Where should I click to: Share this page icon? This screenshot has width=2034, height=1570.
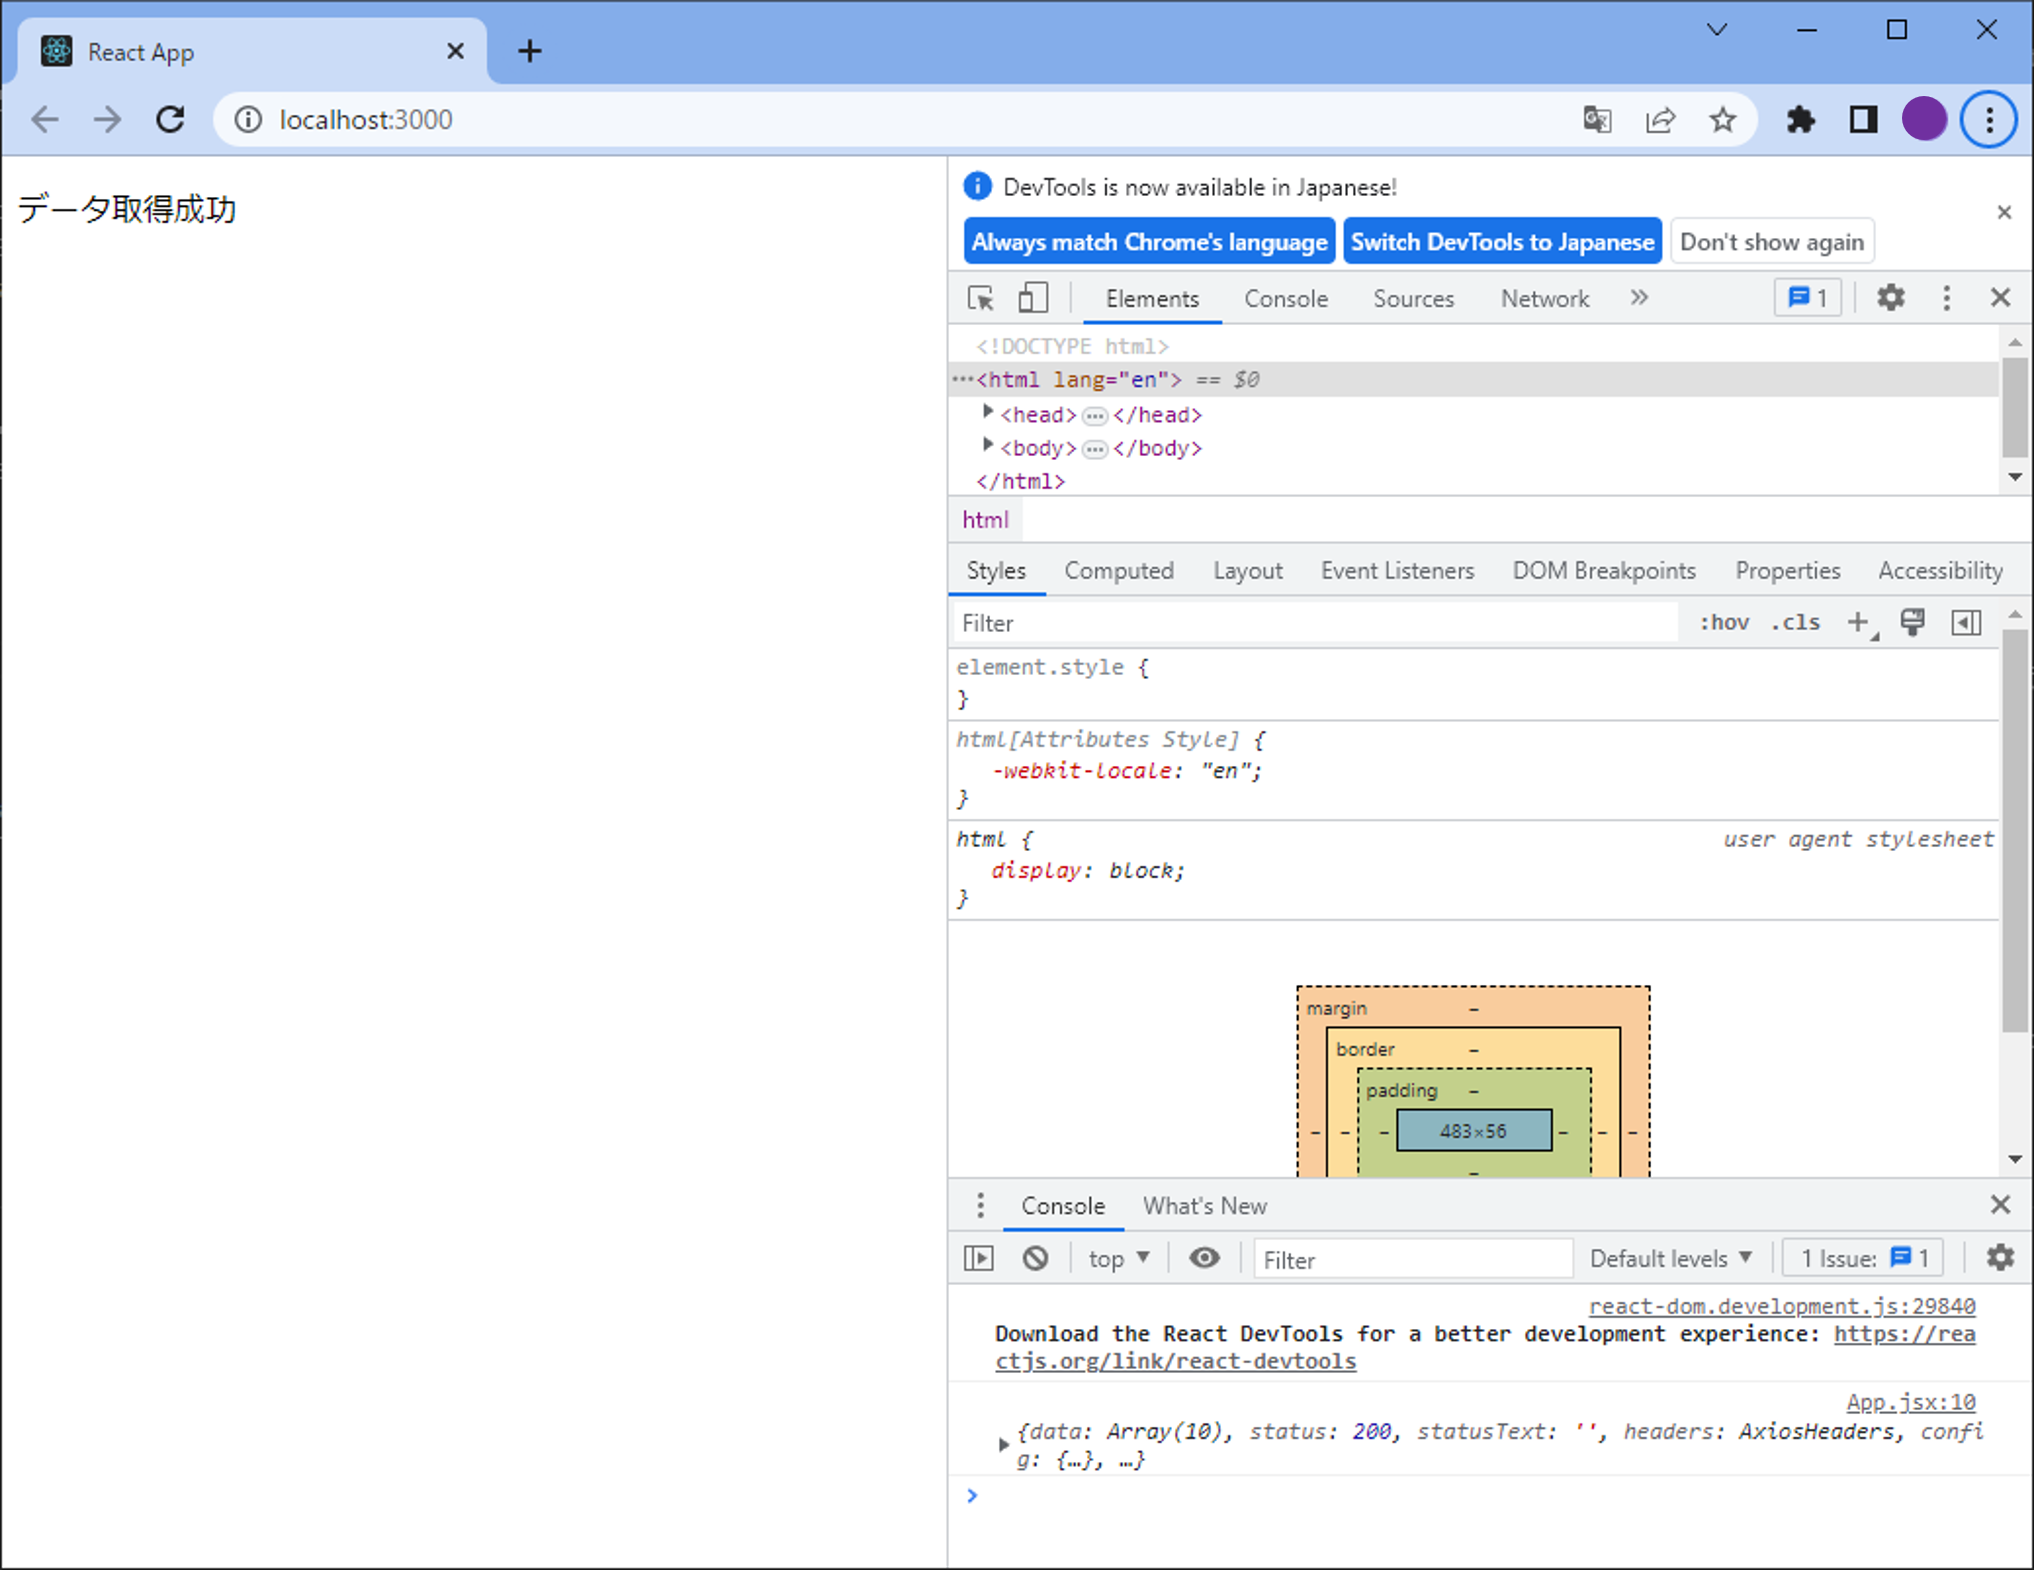point(1660,120)
